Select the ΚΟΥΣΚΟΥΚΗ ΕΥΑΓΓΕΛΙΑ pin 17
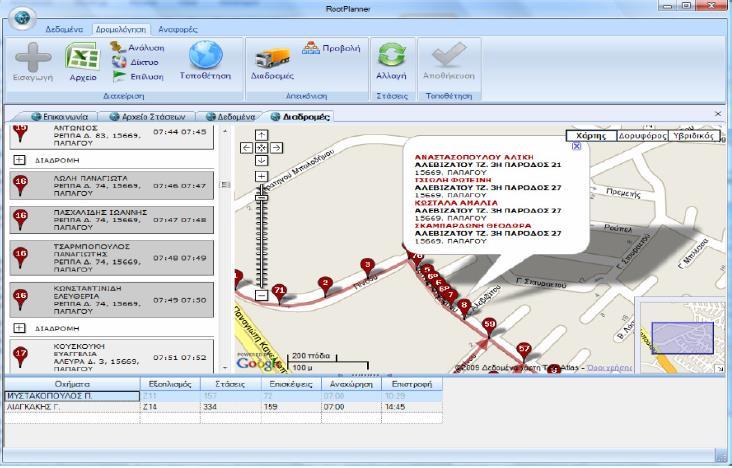 [20, 357]
